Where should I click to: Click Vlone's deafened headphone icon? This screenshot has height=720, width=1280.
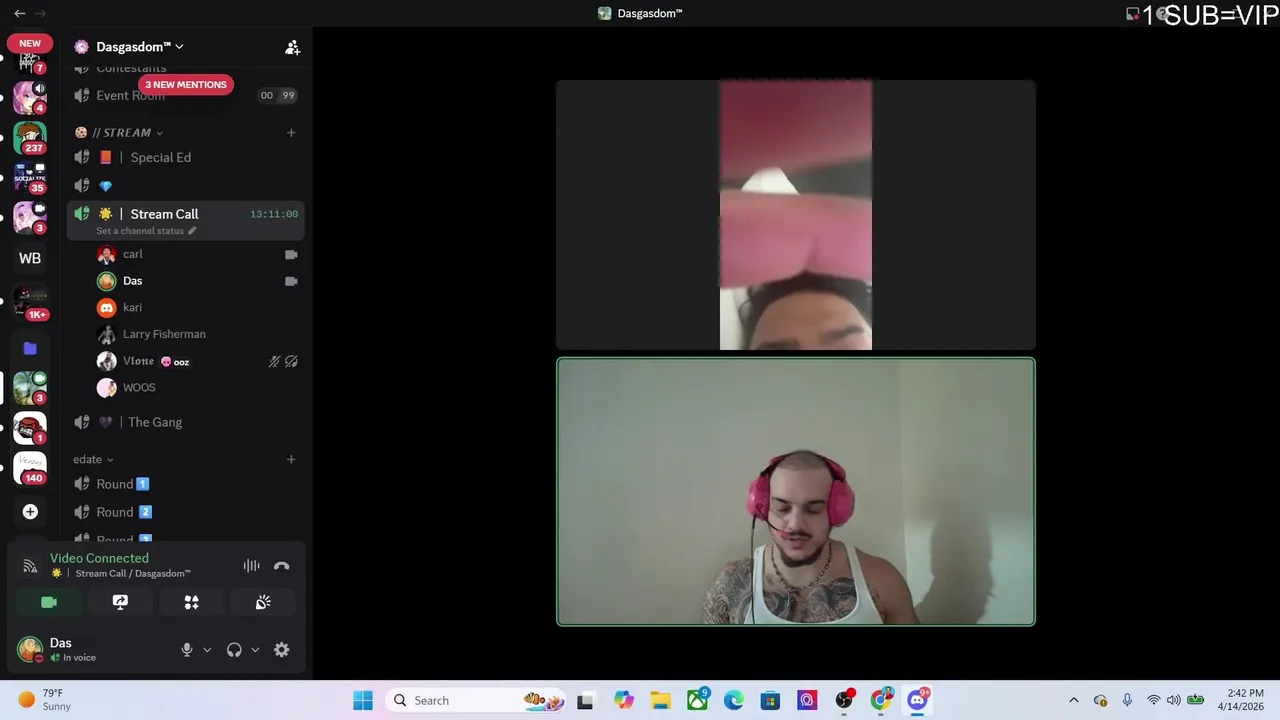(x=291, y=362)
